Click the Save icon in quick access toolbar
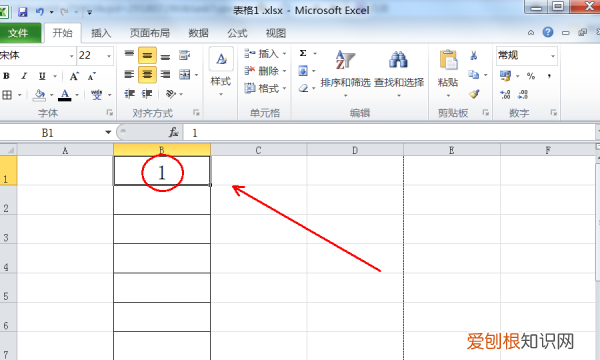Screen dimensions: 600x360 point(23,12)
